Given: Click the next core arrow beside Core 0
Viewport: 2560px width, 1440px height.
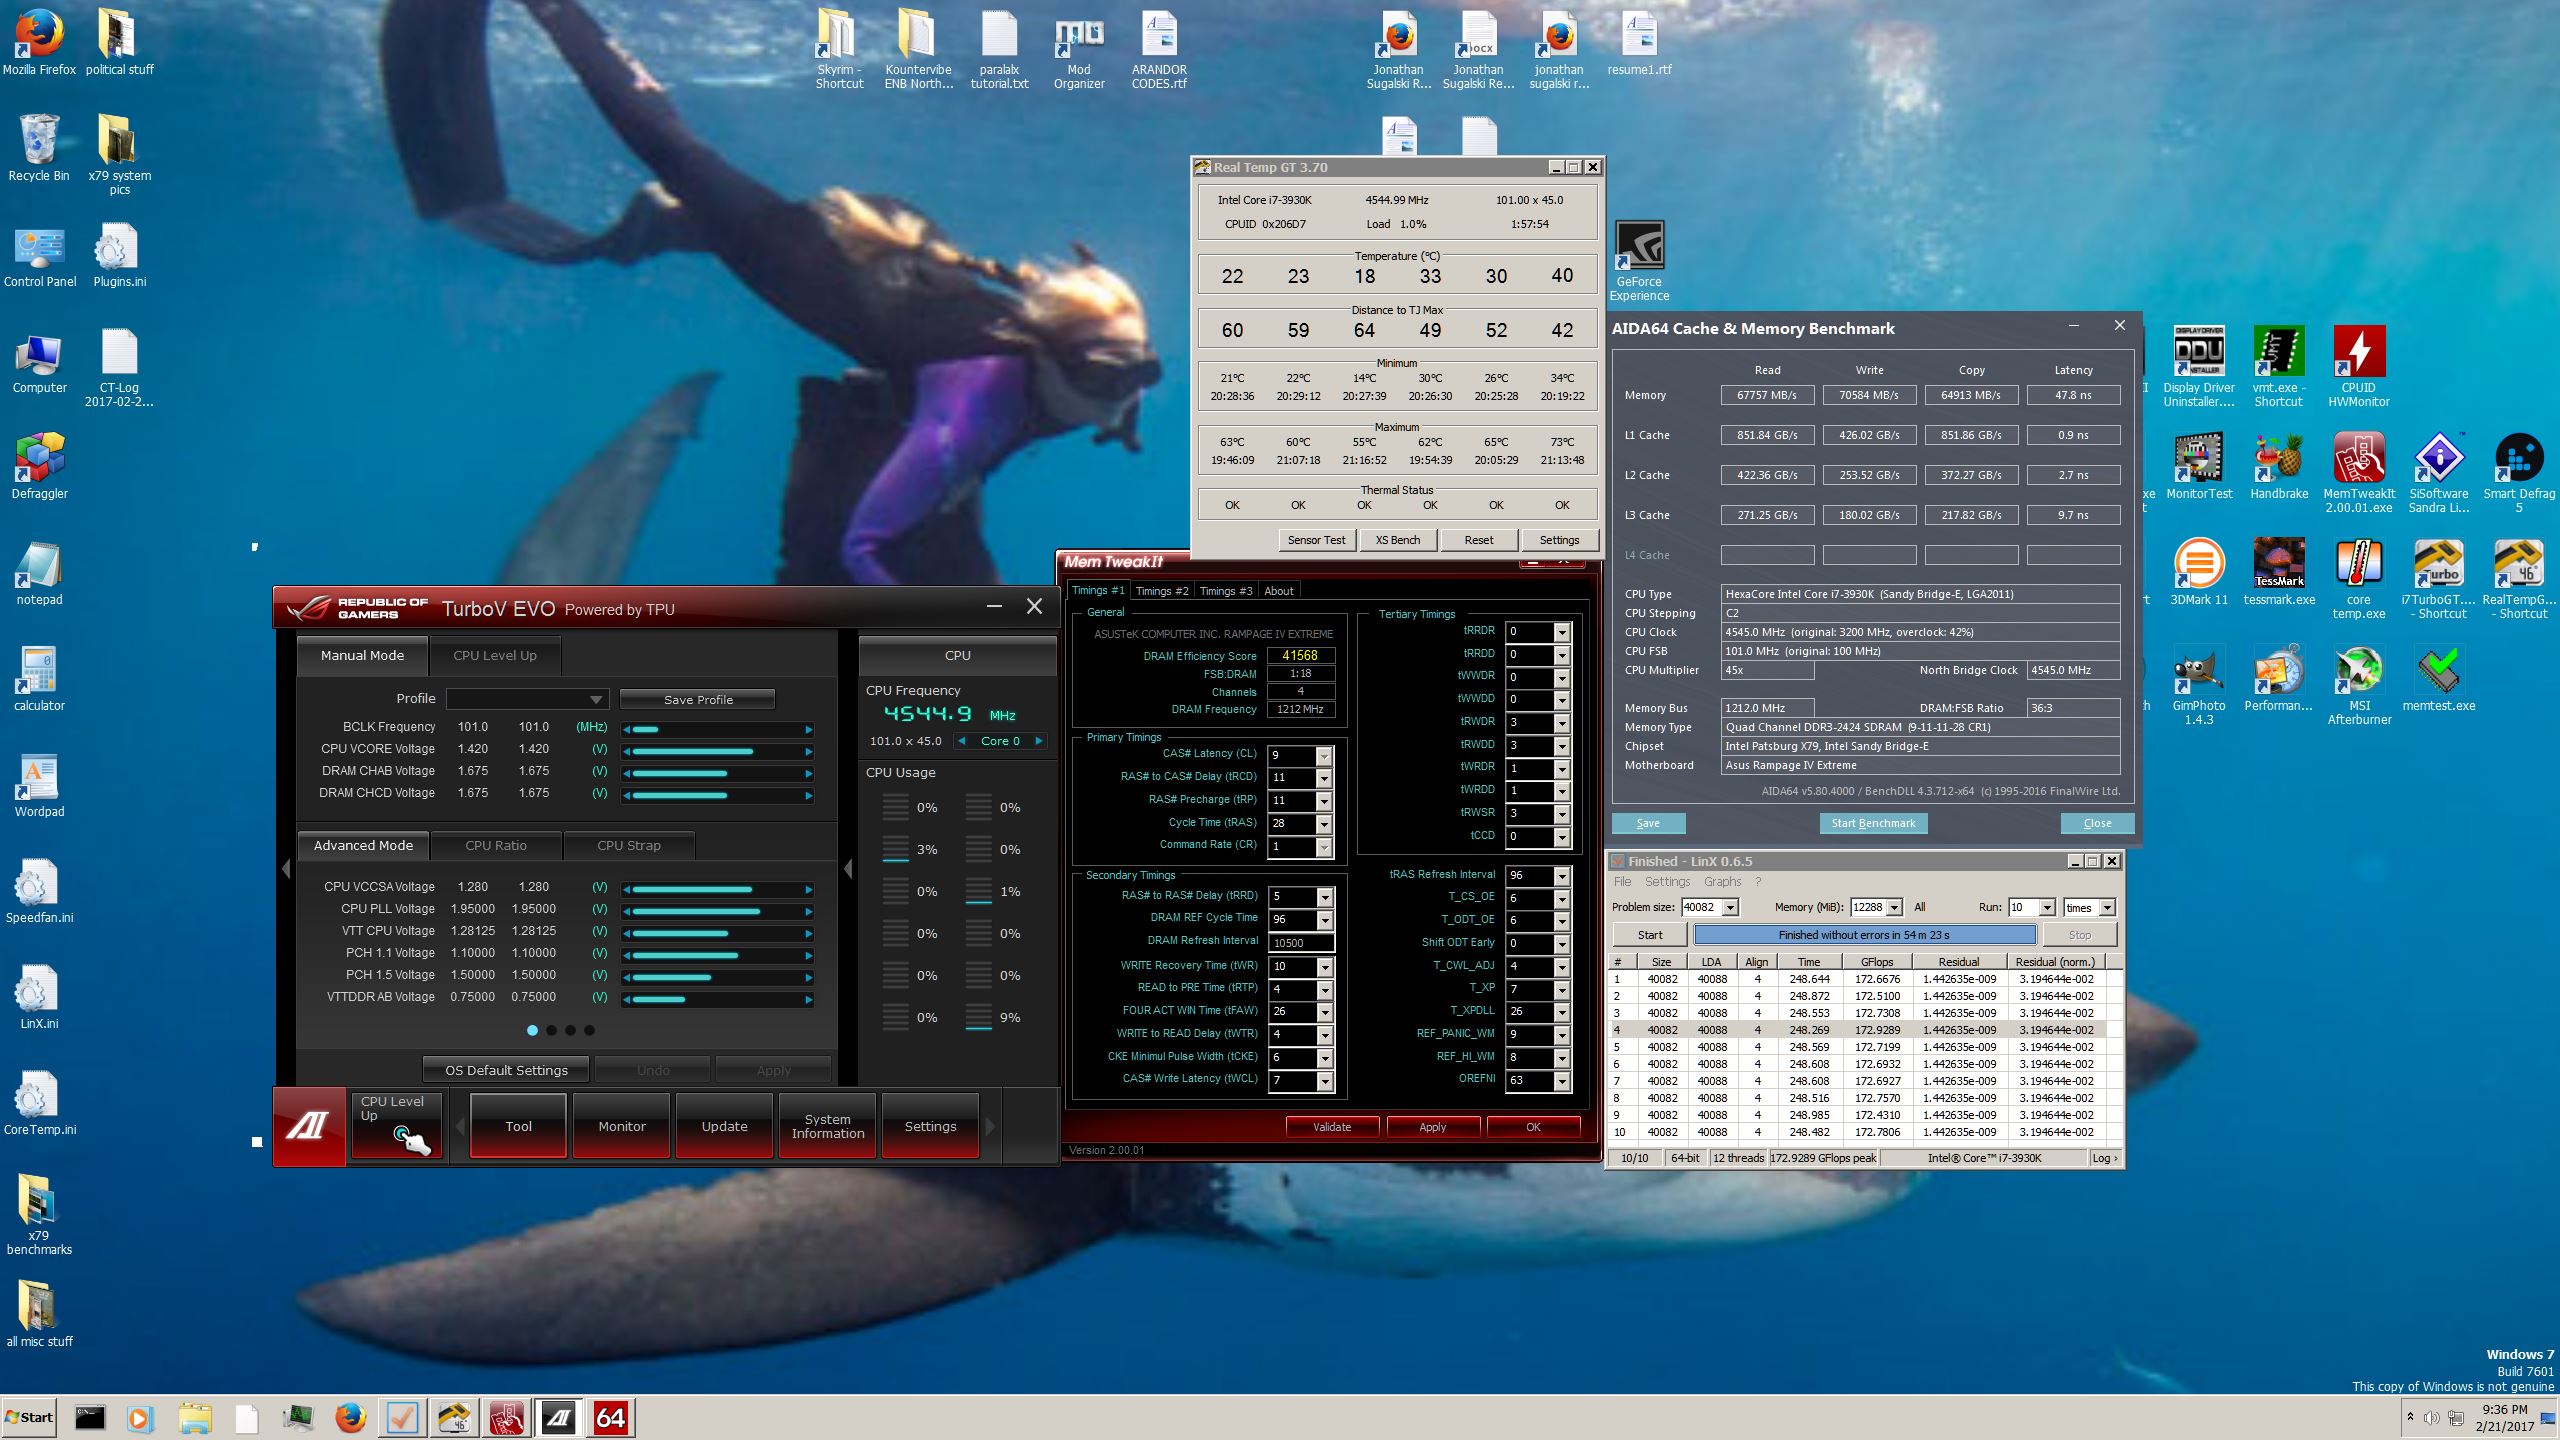Looking at the screenshot, I should coord(1039,741).
